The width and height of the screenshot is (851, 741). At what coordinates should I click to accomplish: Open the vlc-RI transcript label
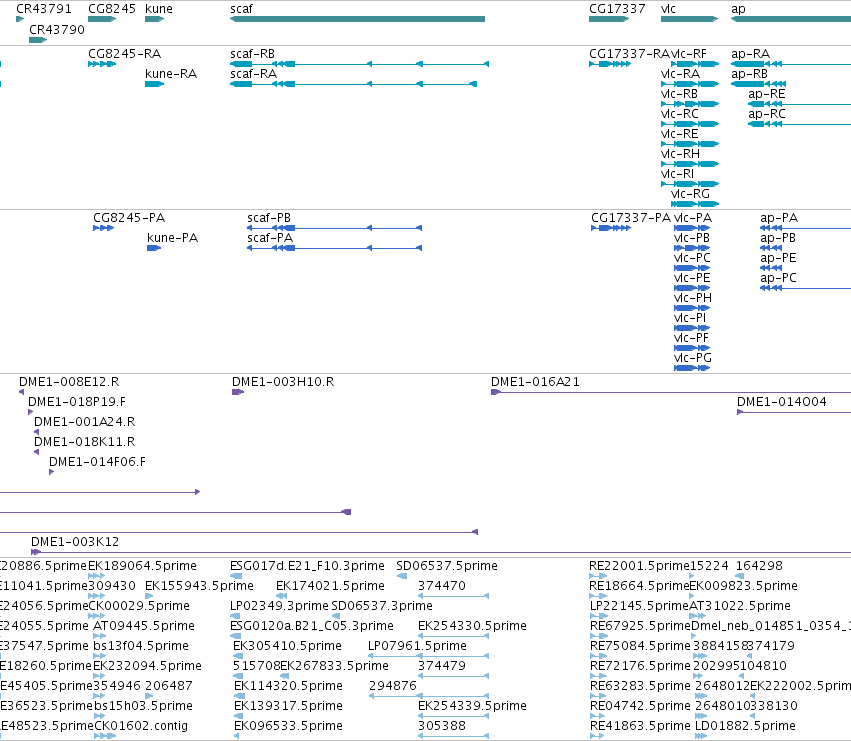pyautogui.click(x=677, y=174)
